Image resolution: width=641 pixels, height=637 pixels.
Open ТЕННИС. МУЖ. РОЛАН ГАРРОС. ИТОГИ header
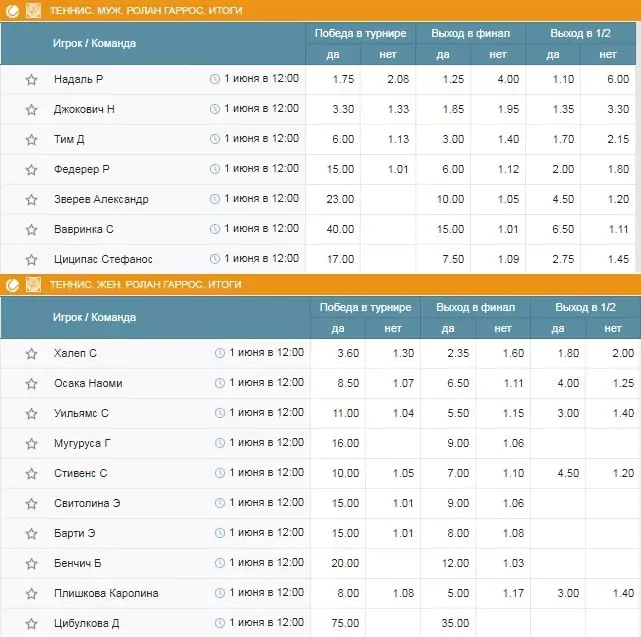146,11
